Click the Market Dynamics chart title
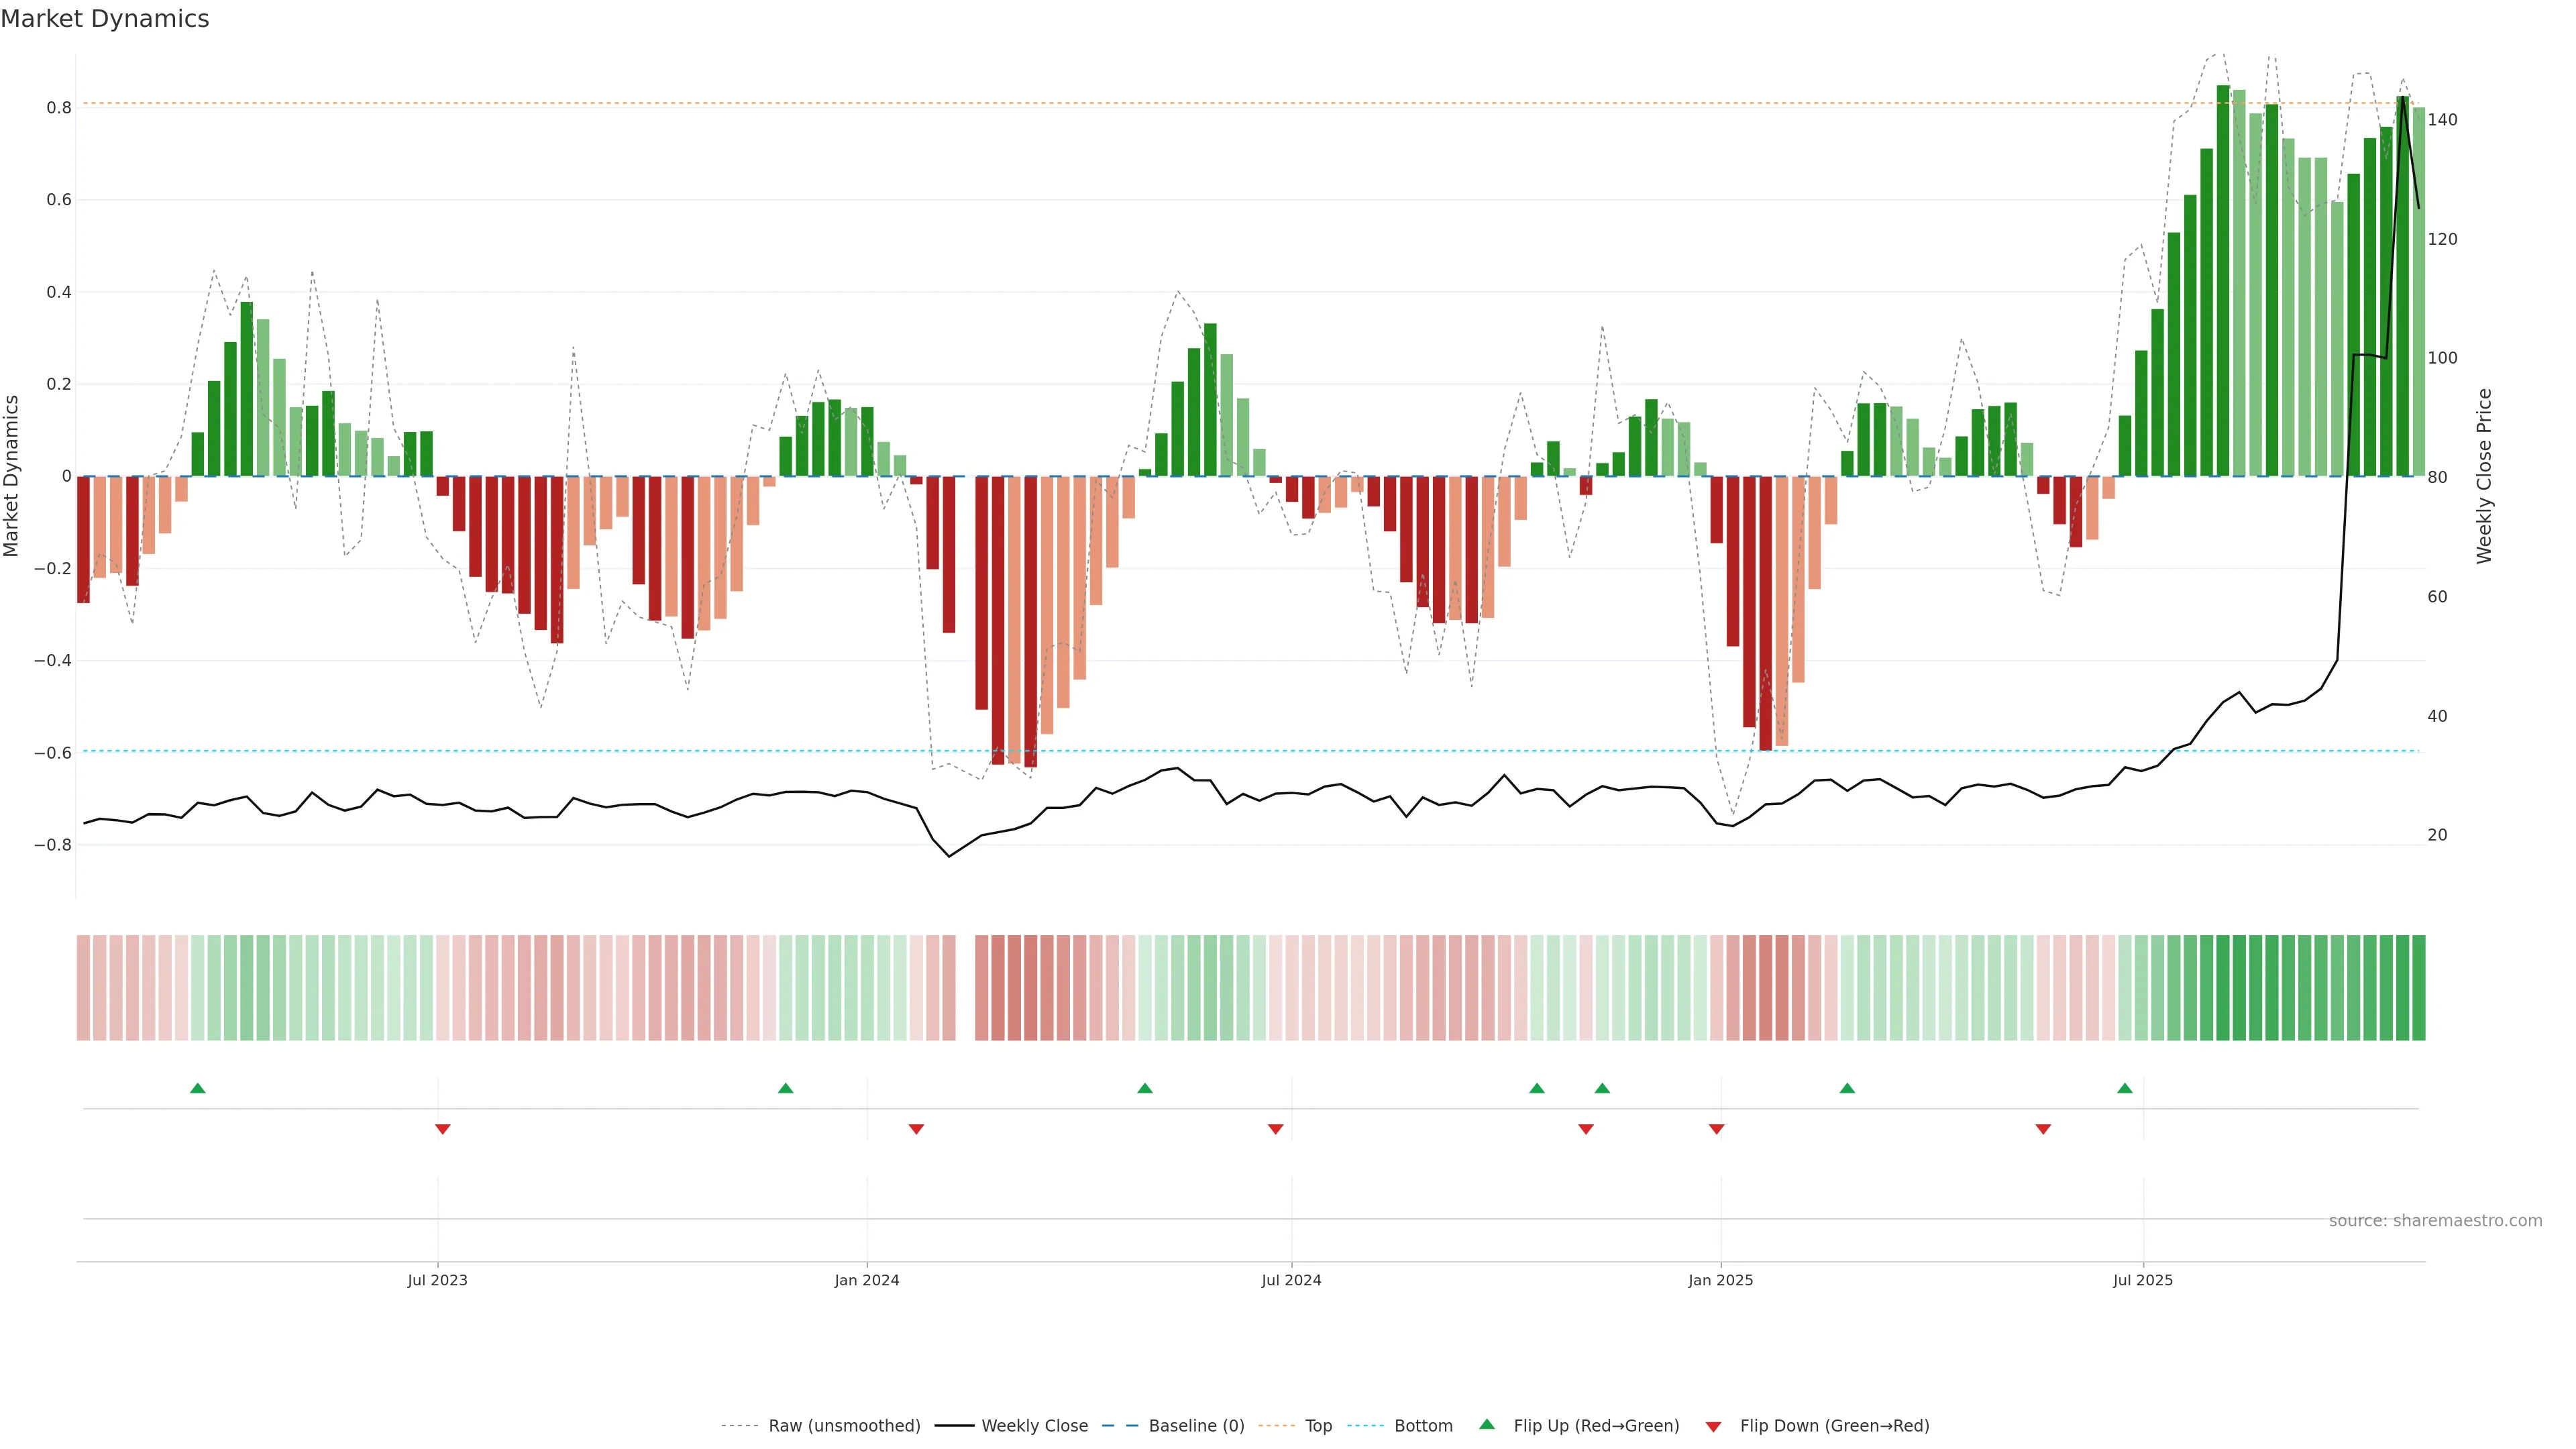 (x=105, y=19)
